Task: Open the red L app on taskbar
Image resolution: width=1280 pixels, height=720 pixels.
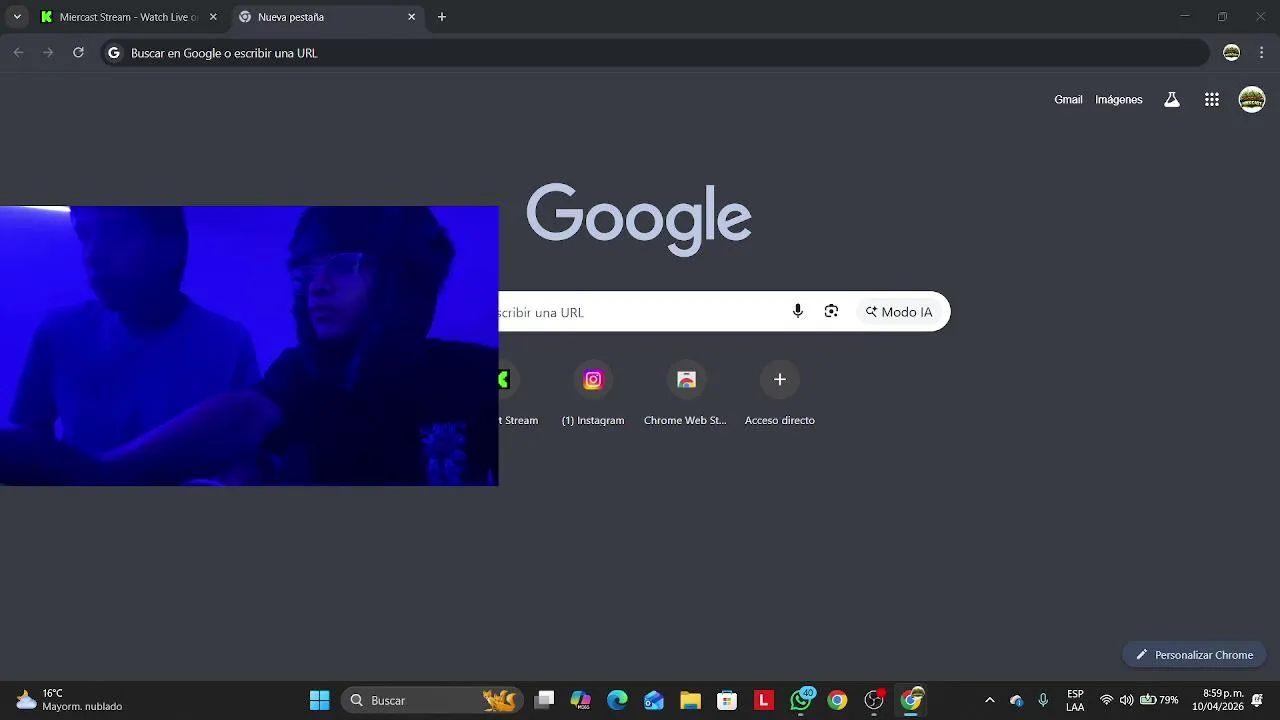Action: [x=764, y=700]
